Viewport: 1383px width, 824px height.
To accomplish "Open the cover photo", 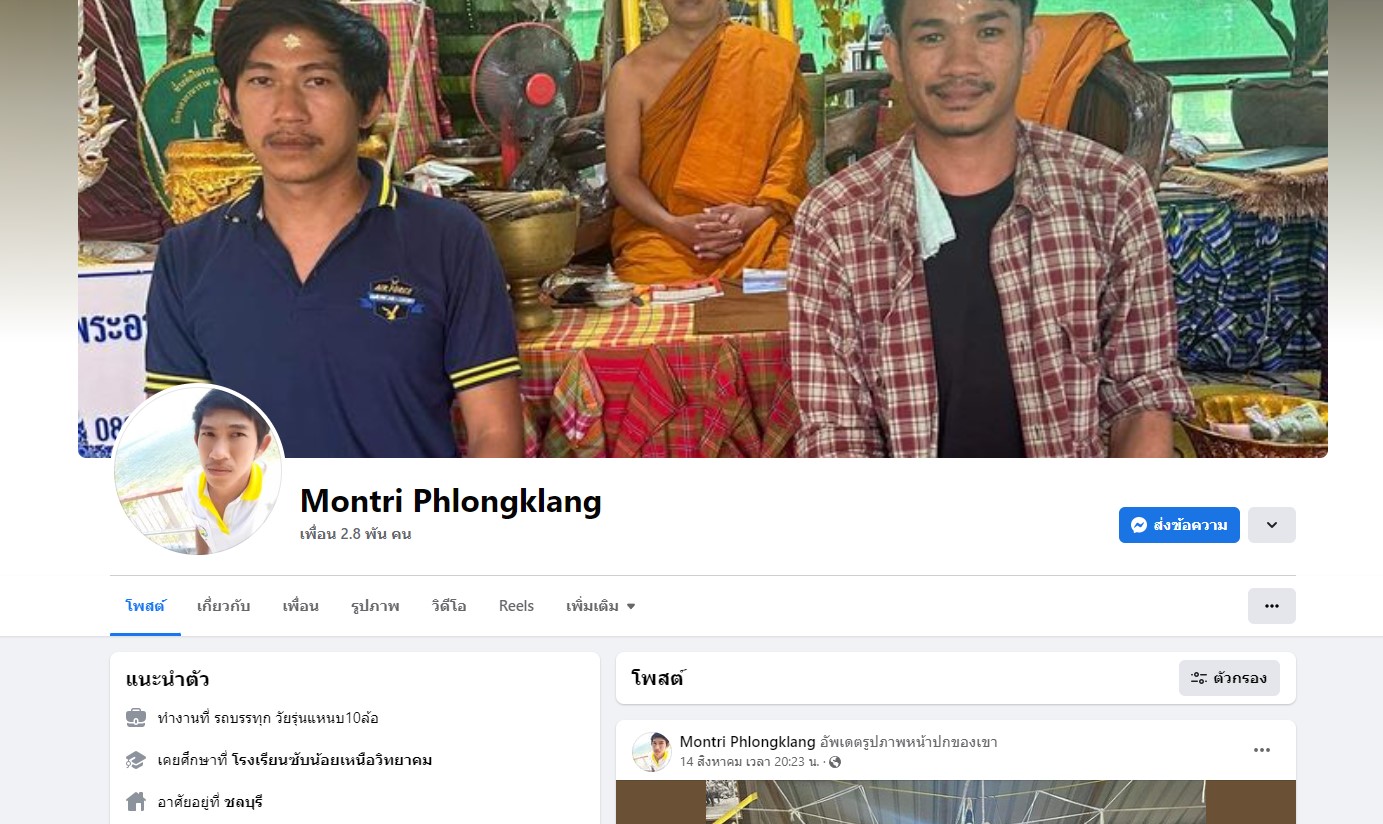I will click(703, 228).
